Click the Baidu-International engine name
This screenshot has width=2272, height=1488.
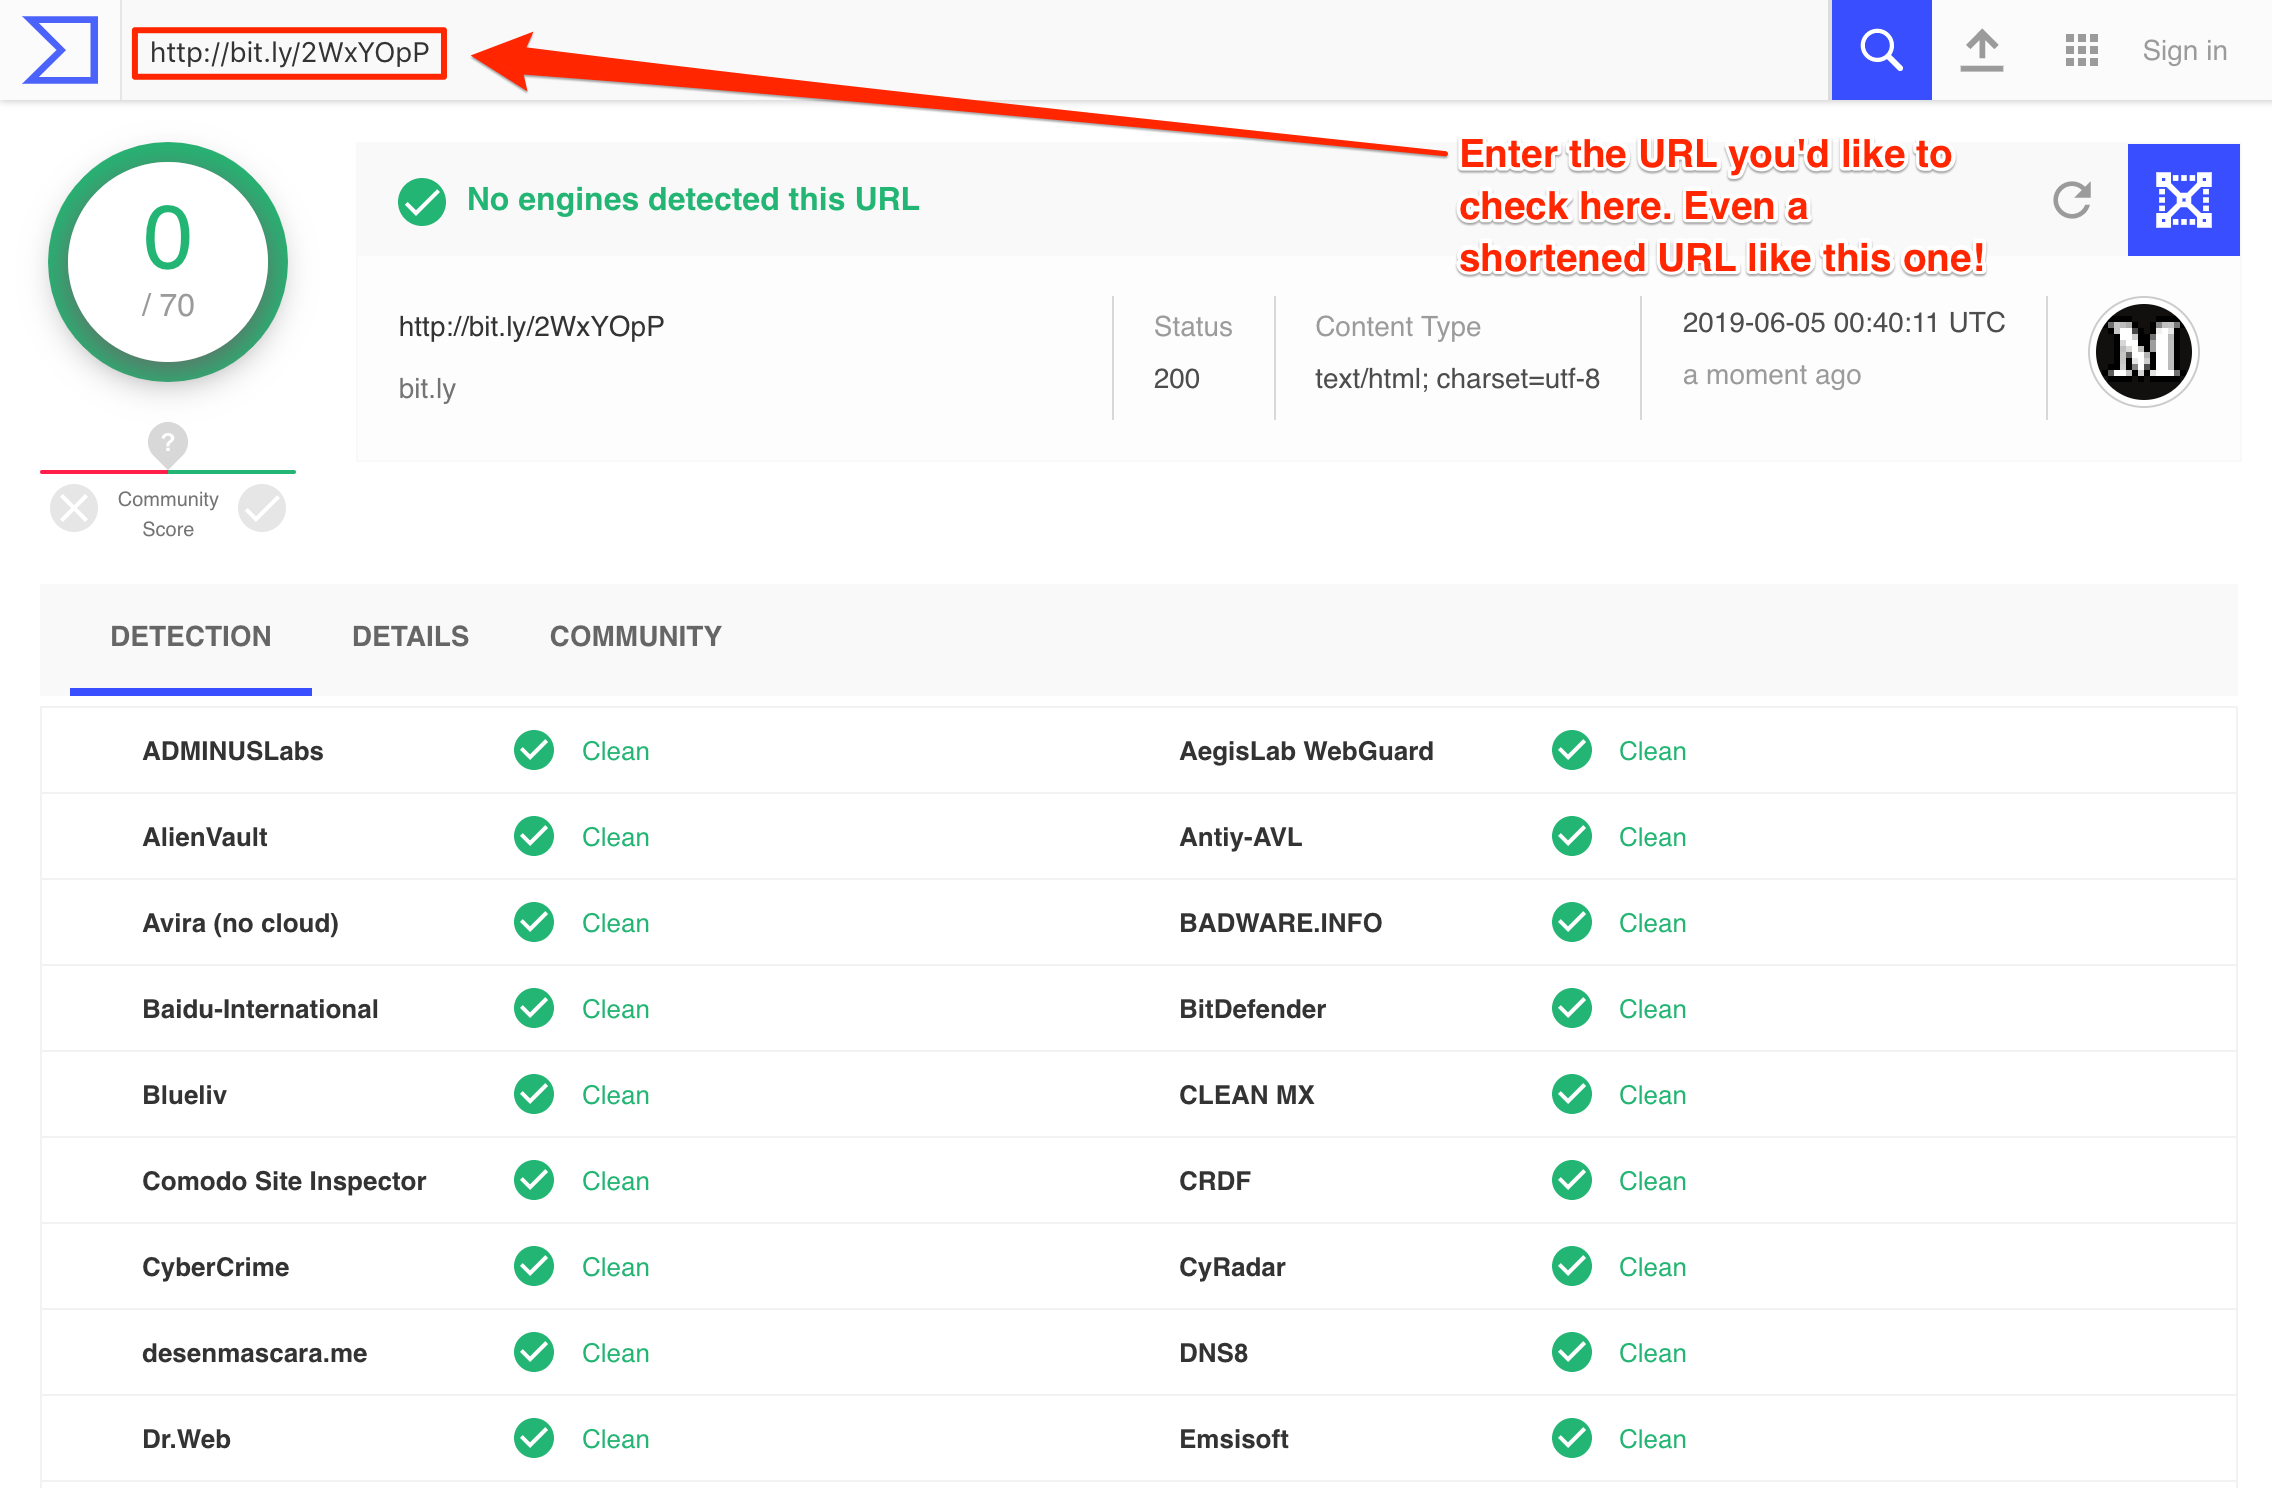coord(260,1009)
